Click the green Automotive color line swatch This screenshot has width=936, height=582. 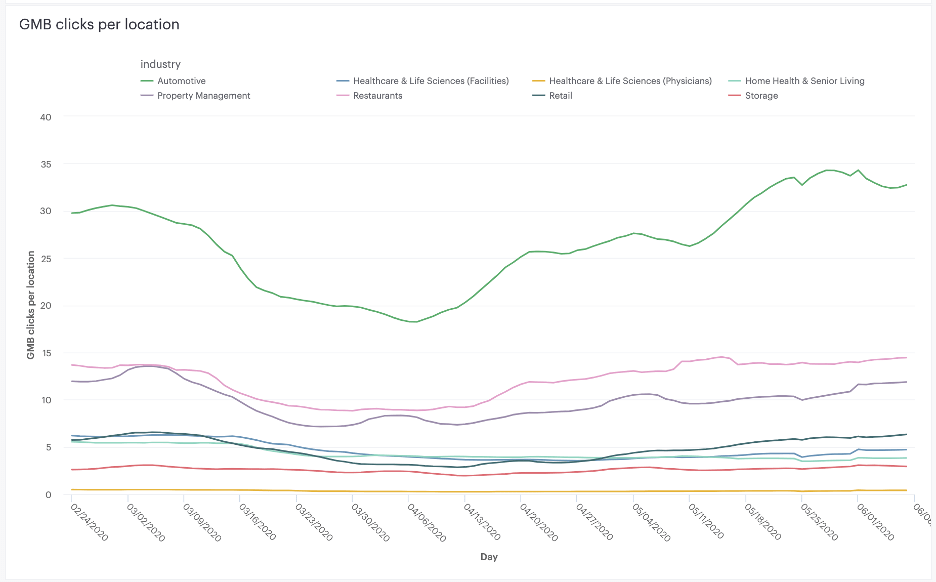pos(146,81)
